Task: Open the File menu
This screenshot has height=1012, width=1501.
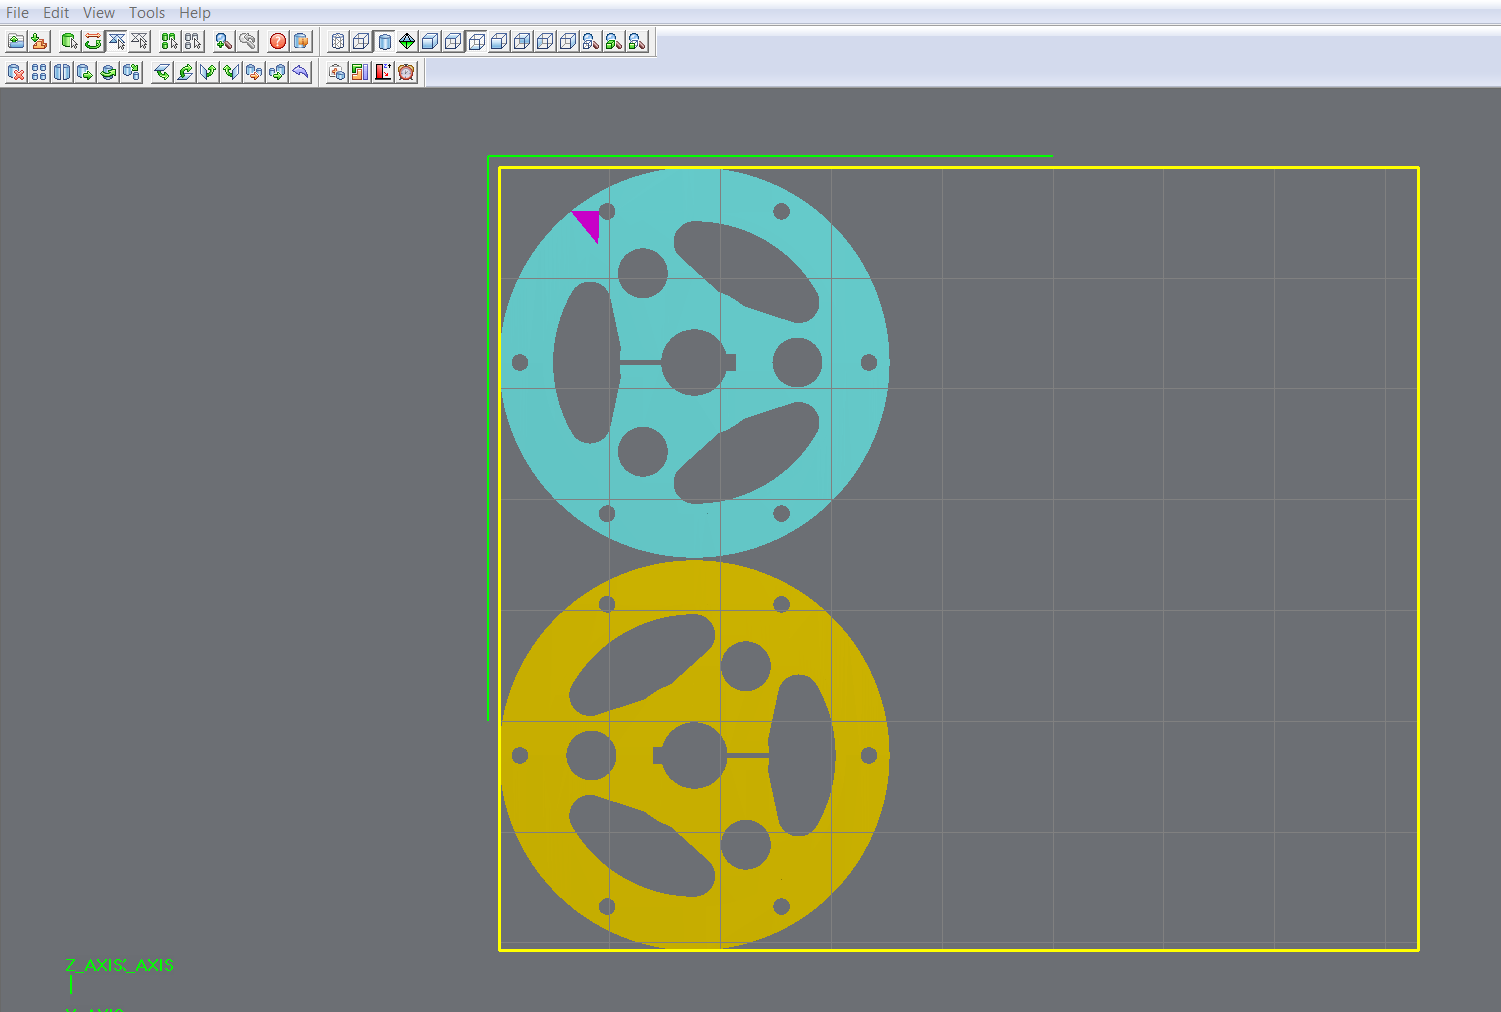Action: click(16, 12)
